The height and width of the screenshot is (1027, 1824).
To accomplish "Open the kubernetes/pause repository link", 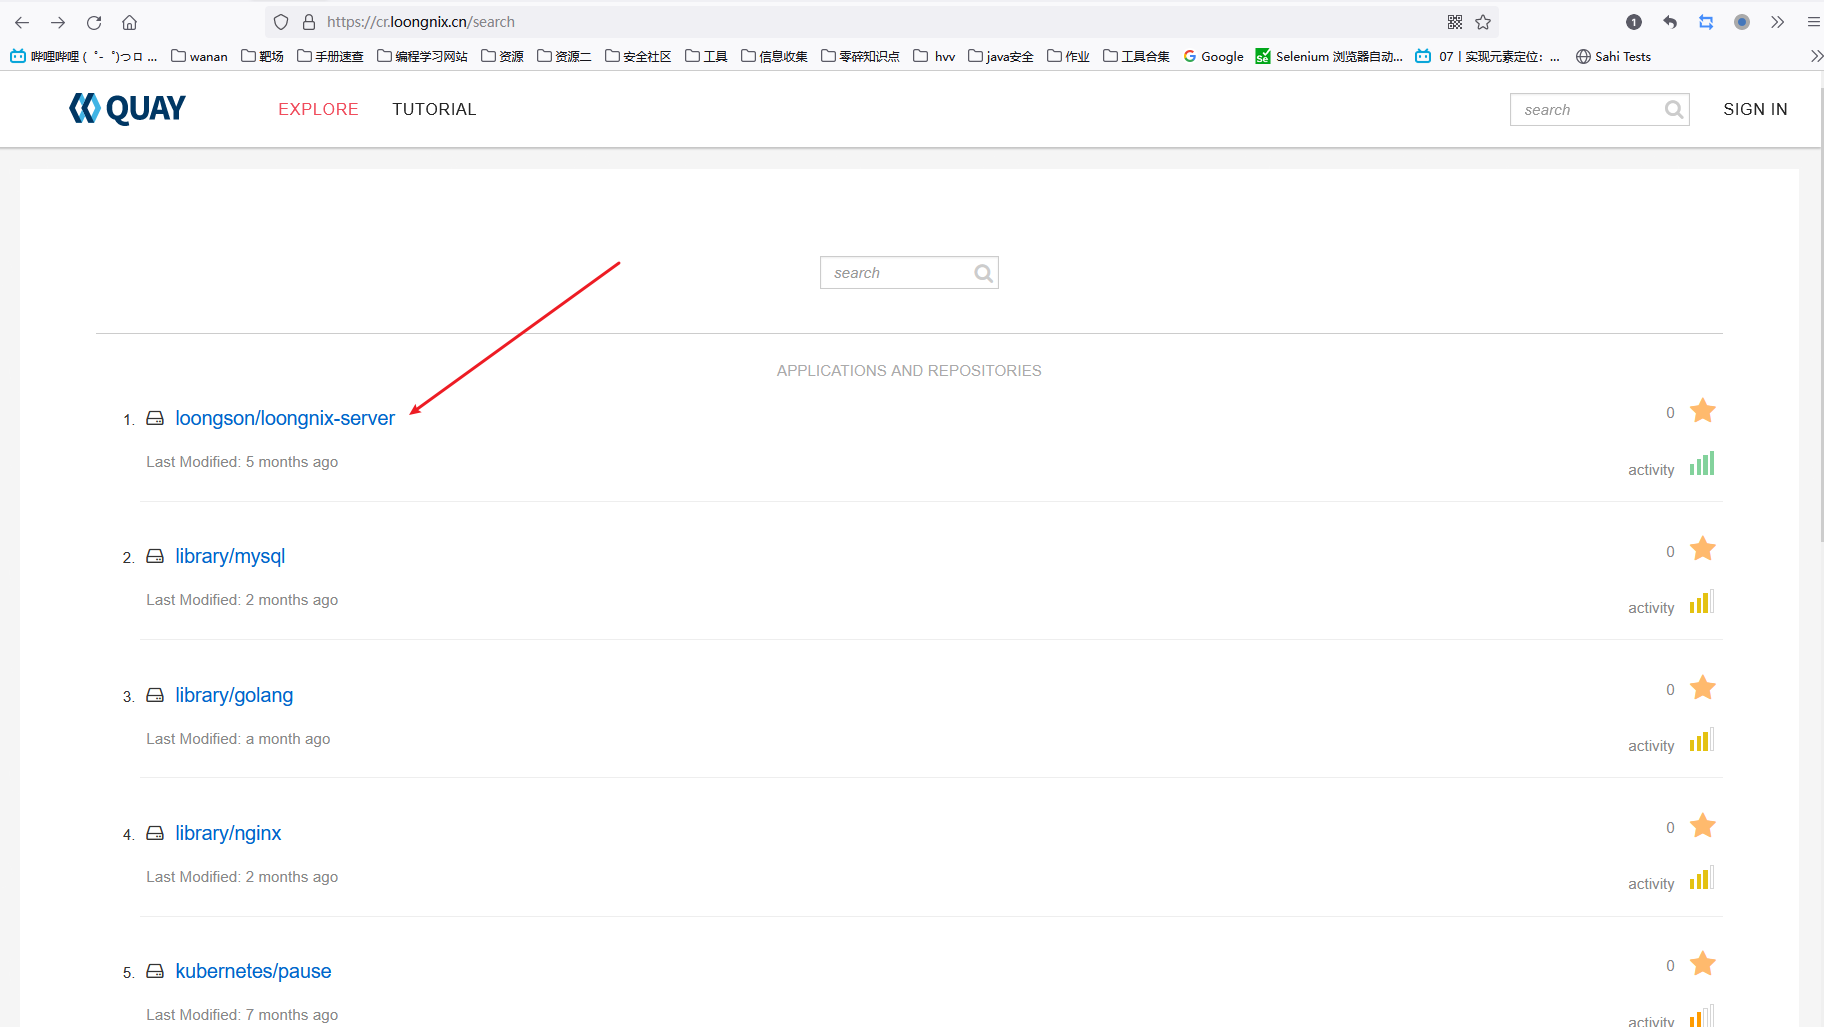I will [x=253, y=971].
